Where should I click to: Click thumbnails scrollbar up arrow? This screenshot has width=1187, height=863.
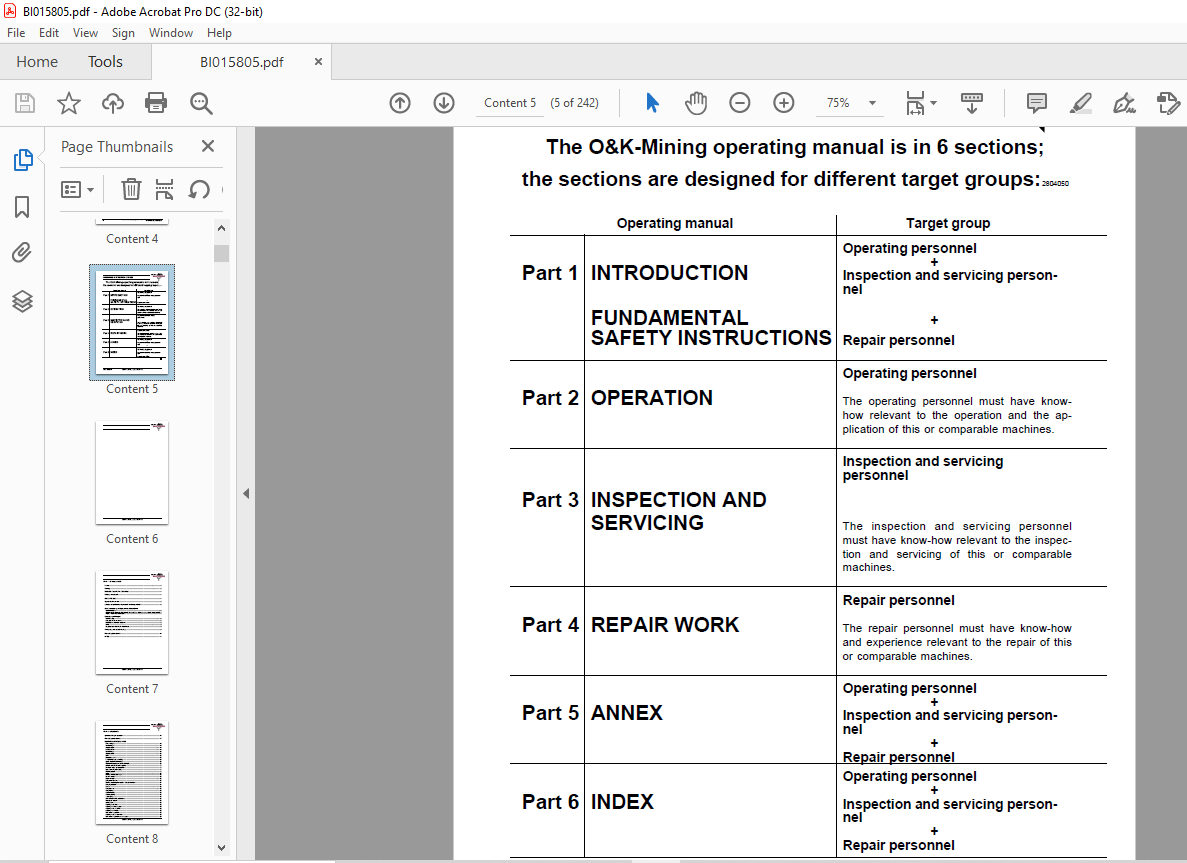click(221, 228)
